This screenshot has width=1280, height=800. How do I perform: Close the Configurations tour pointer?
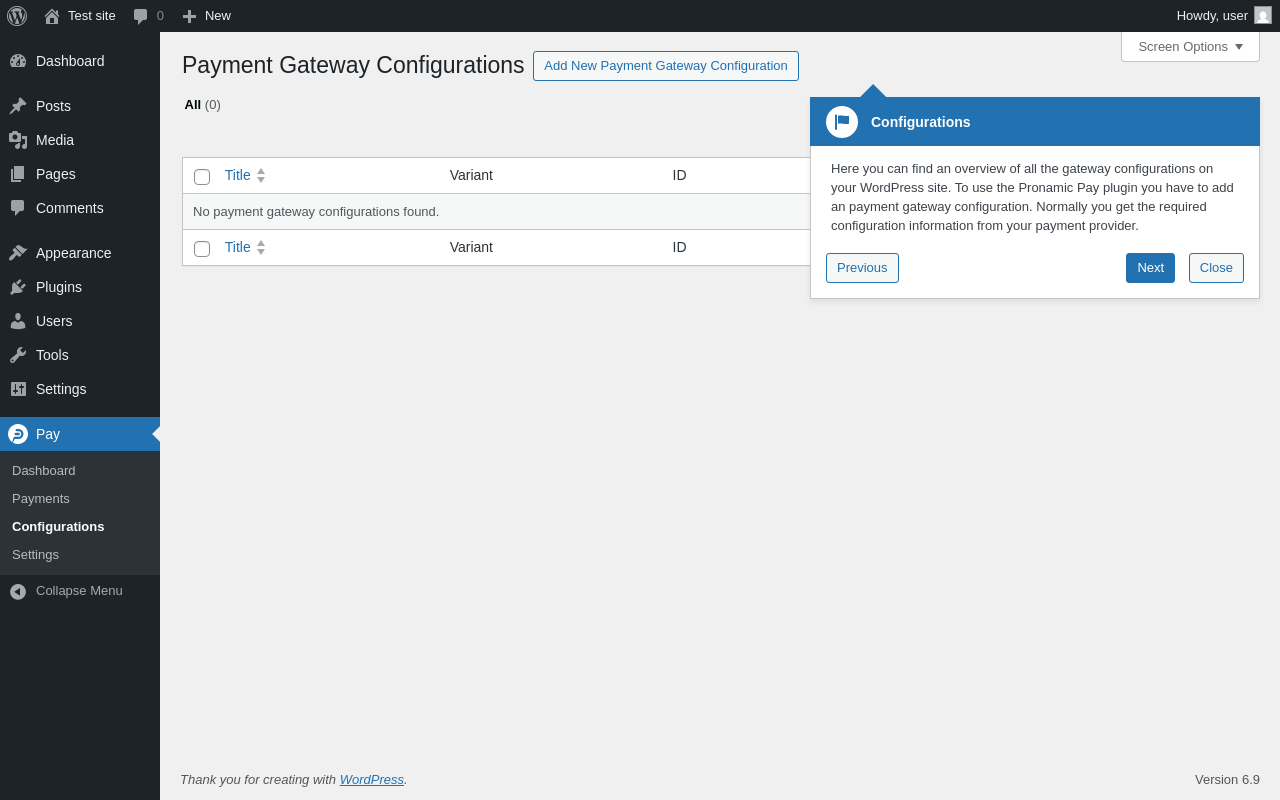point(1216,268)
